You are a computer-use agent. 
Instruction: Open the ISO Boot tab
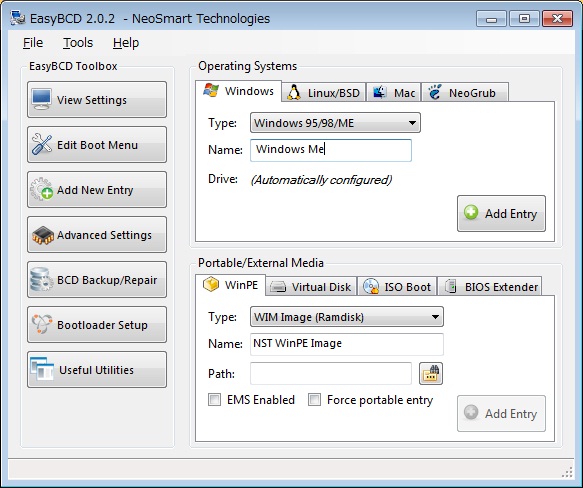(397, 286)
